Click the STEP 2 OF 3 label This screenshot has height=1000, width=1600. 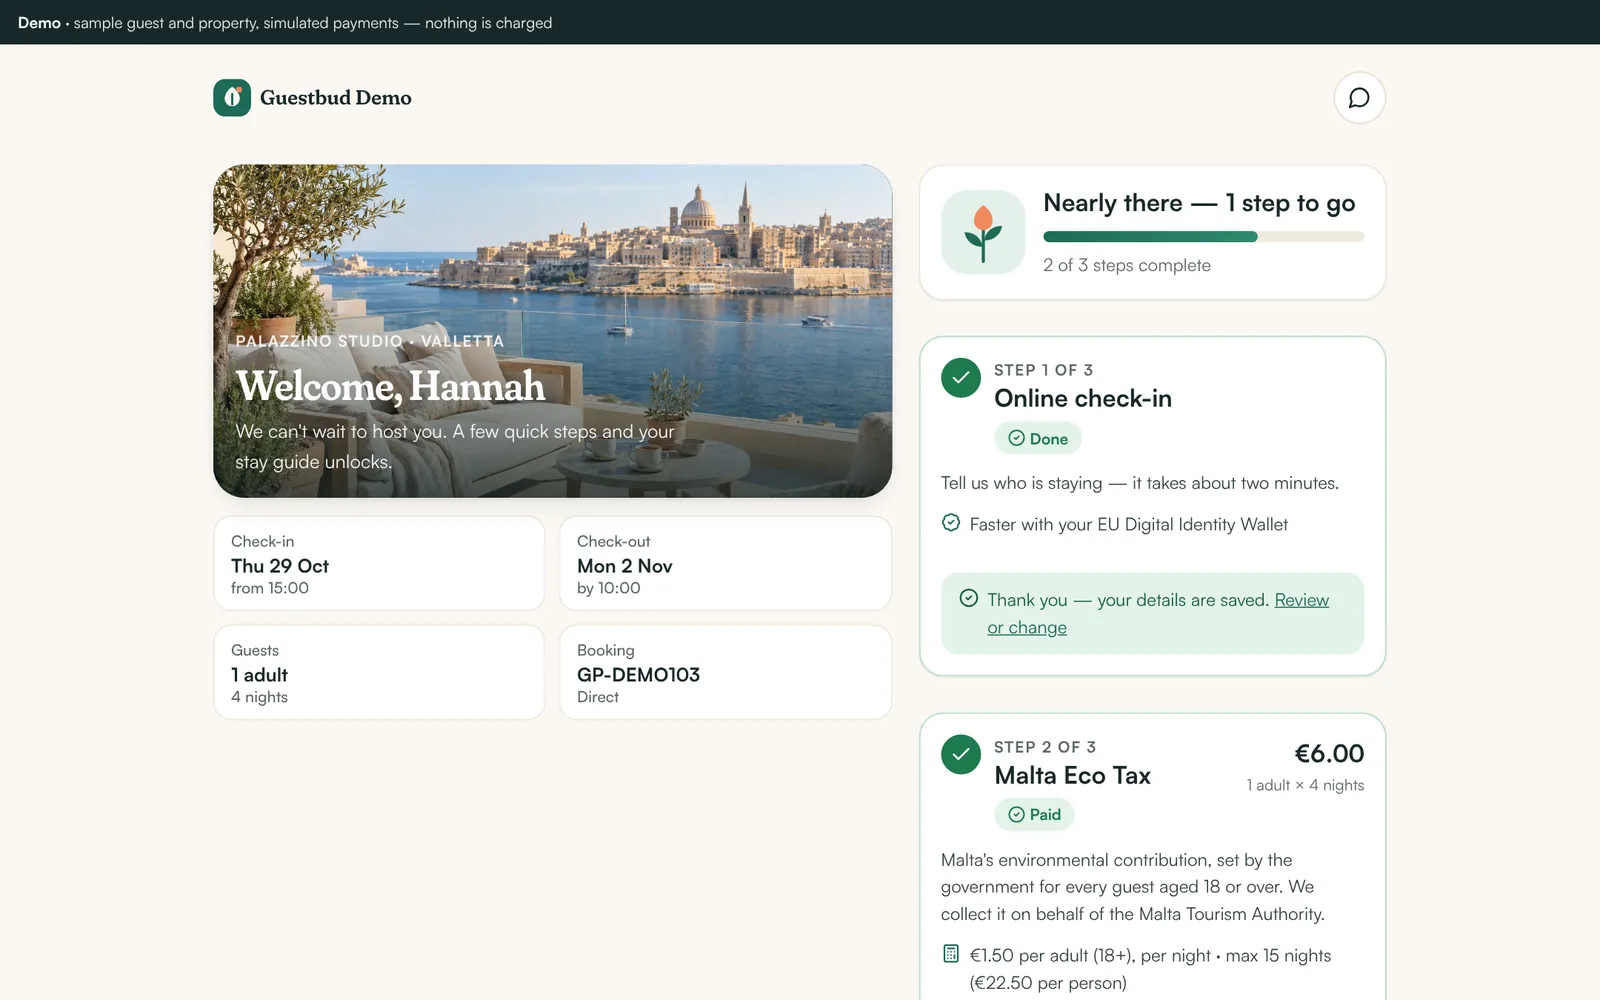tap(1045, 747)
